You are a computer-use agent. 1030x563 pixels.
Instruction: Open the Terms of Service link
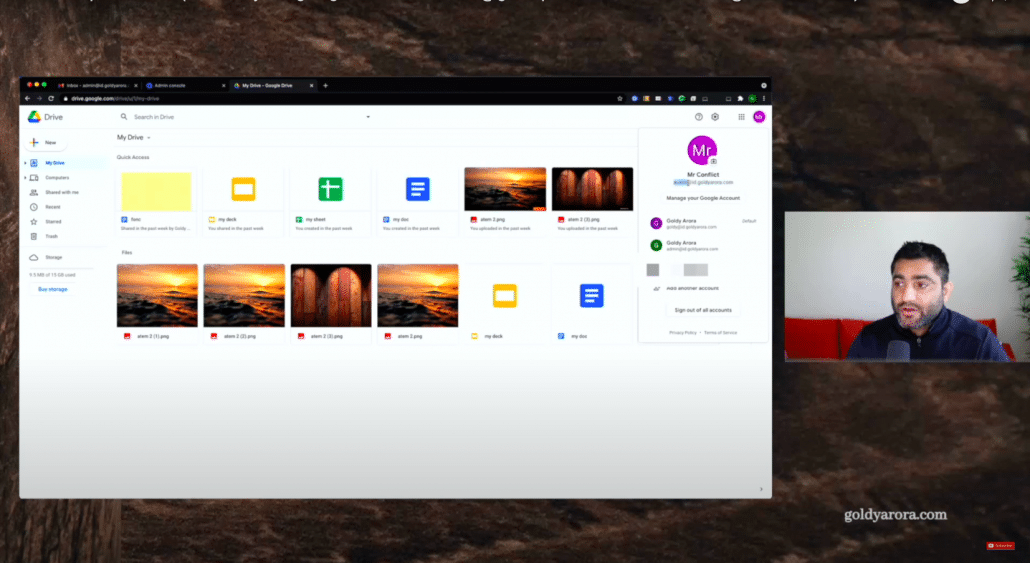[x=721, y=332]
